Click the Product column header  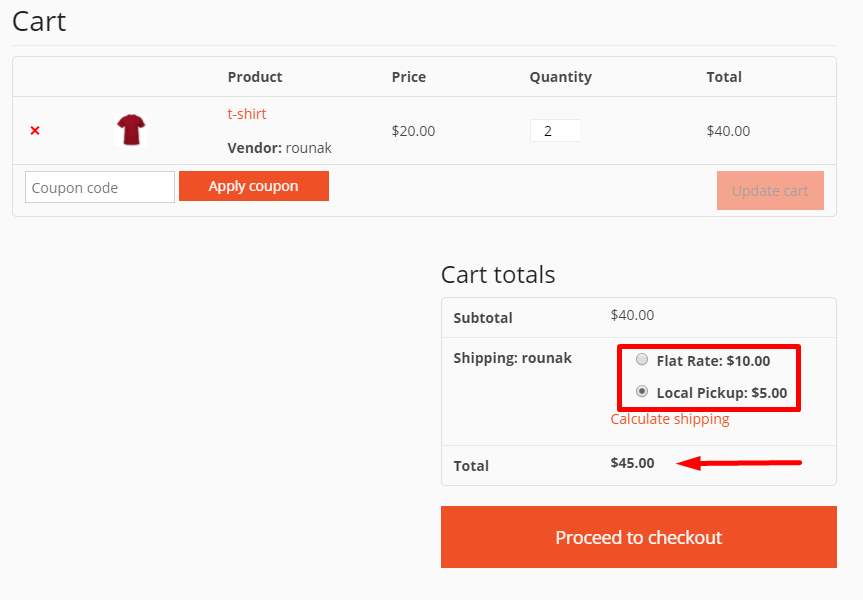pyautogui.click(x=255, y=77)
